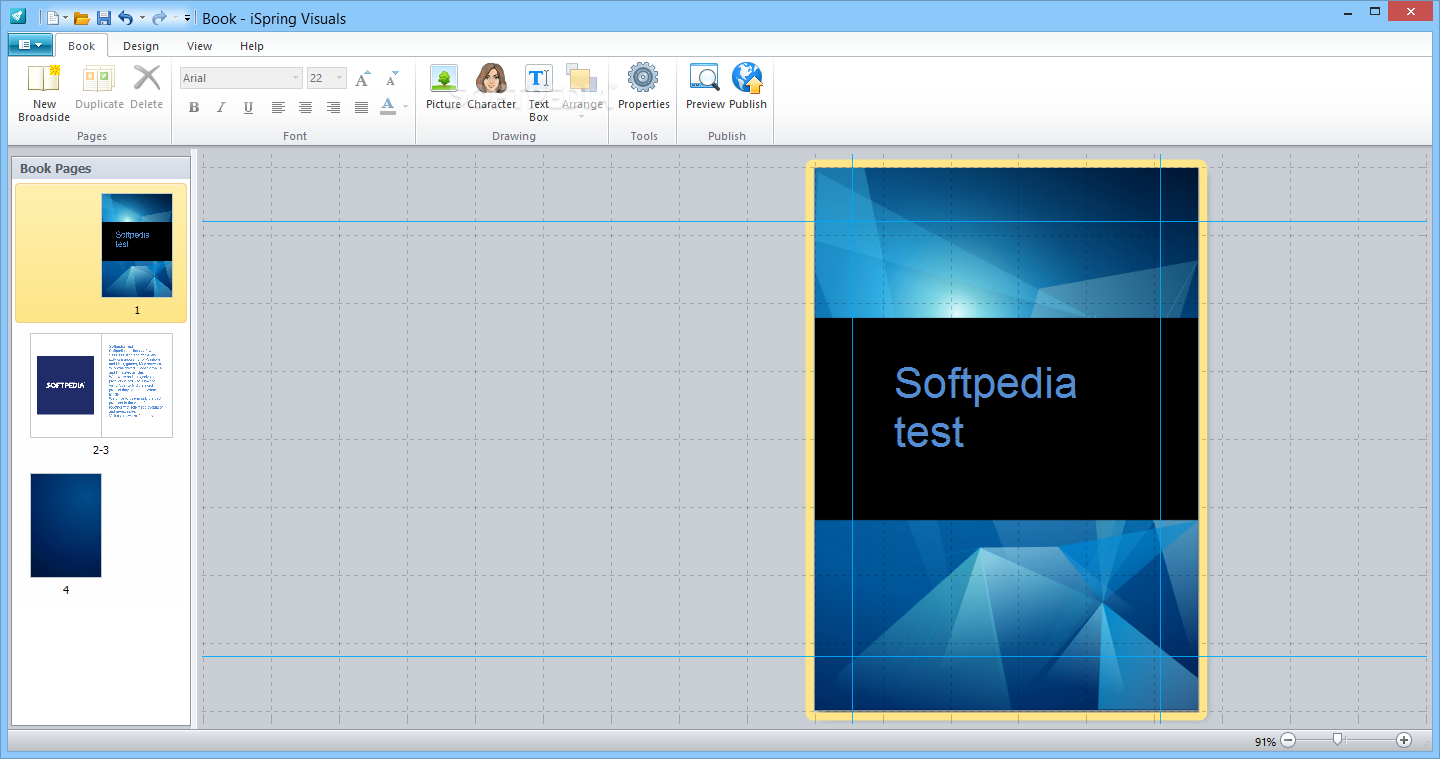Viewport: 1440px width, 759px height.
Task: Close the iSpring Visuals window
Action: click(1411, 11)
